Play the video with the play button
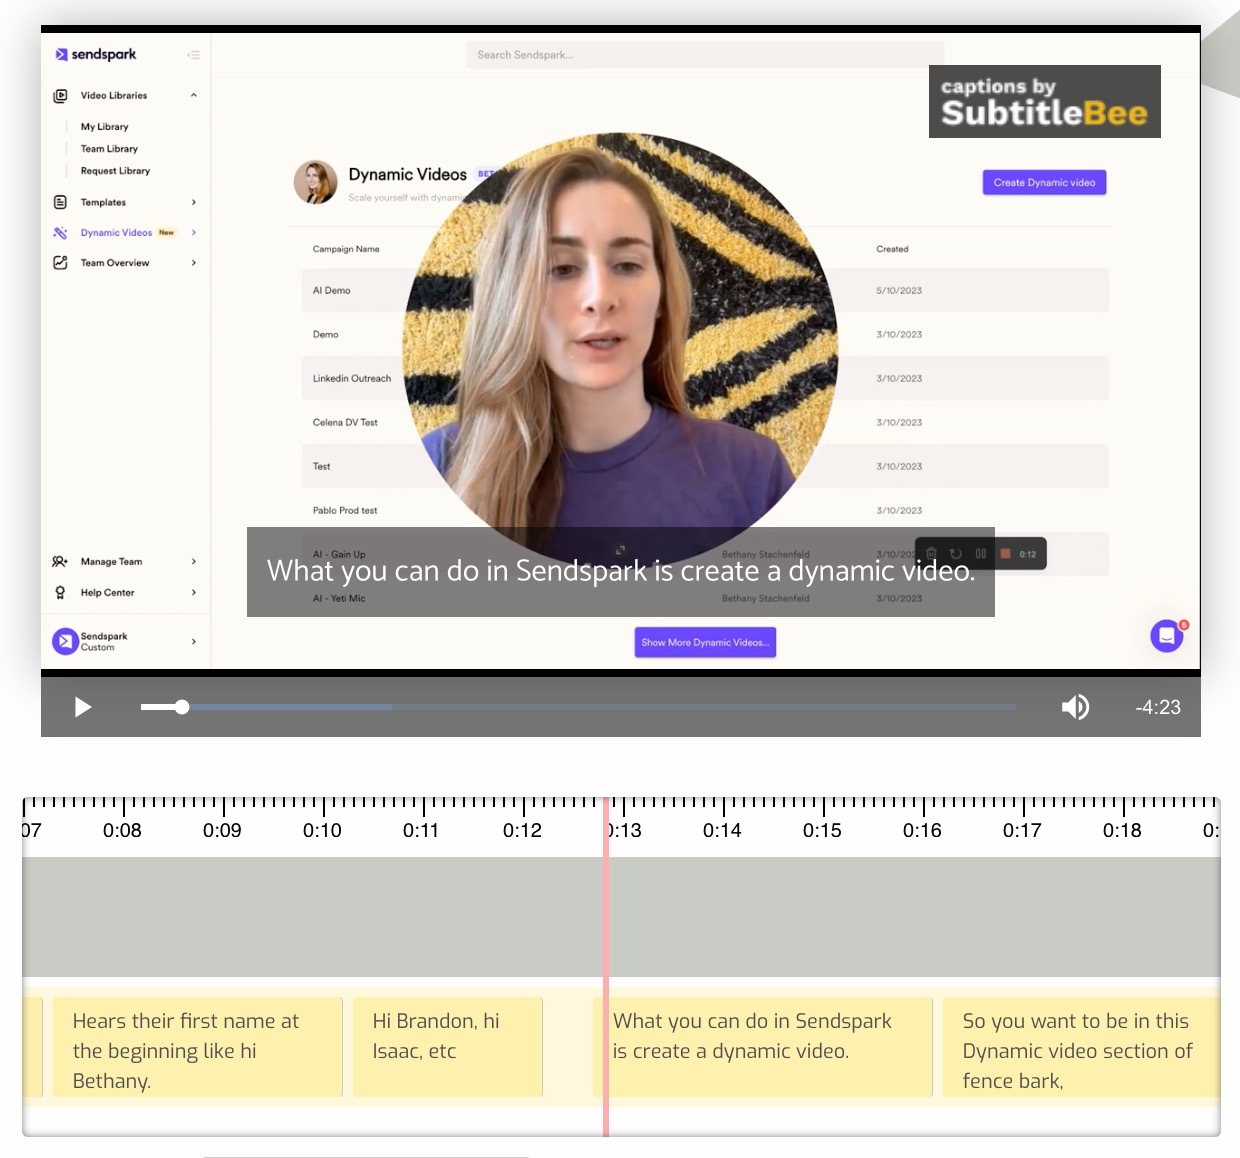This screenshot has width=1240, height=1158. click(x=83, y=707)
